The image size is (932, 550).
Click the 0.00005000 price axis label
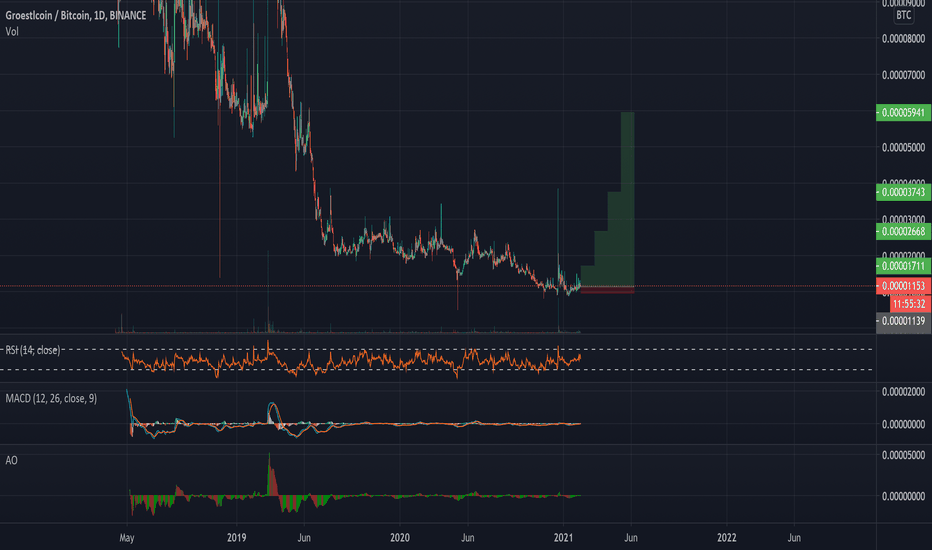pos(903,147)
